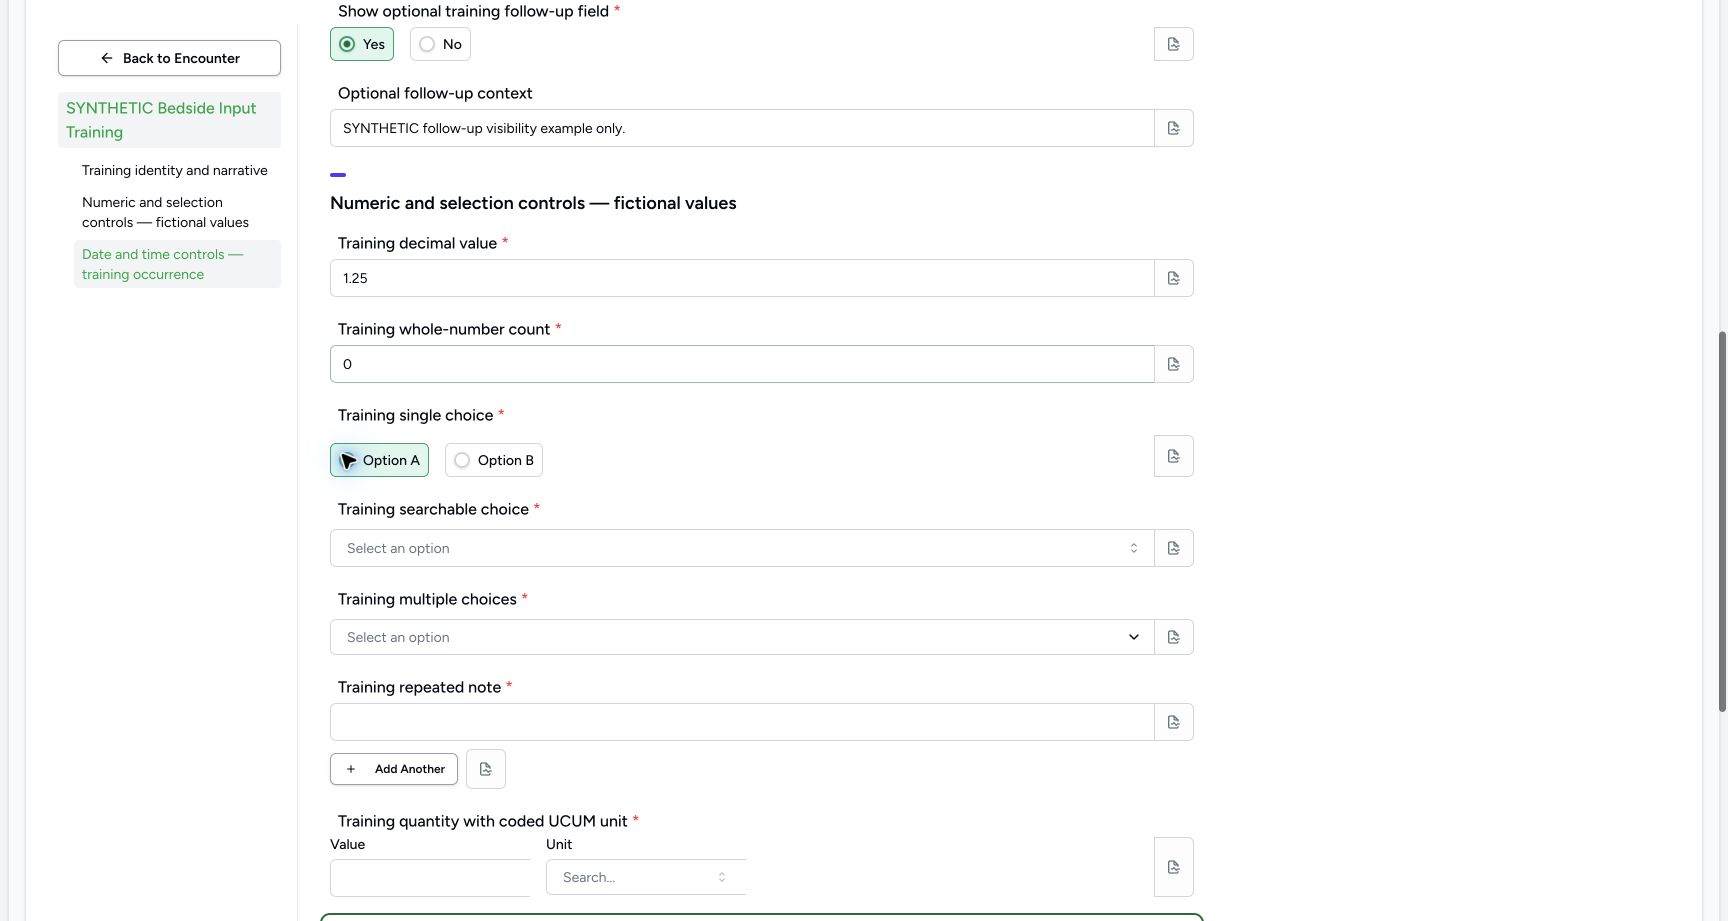
Task: Open the Unit search combo box
Action: (x=646, y=877)
